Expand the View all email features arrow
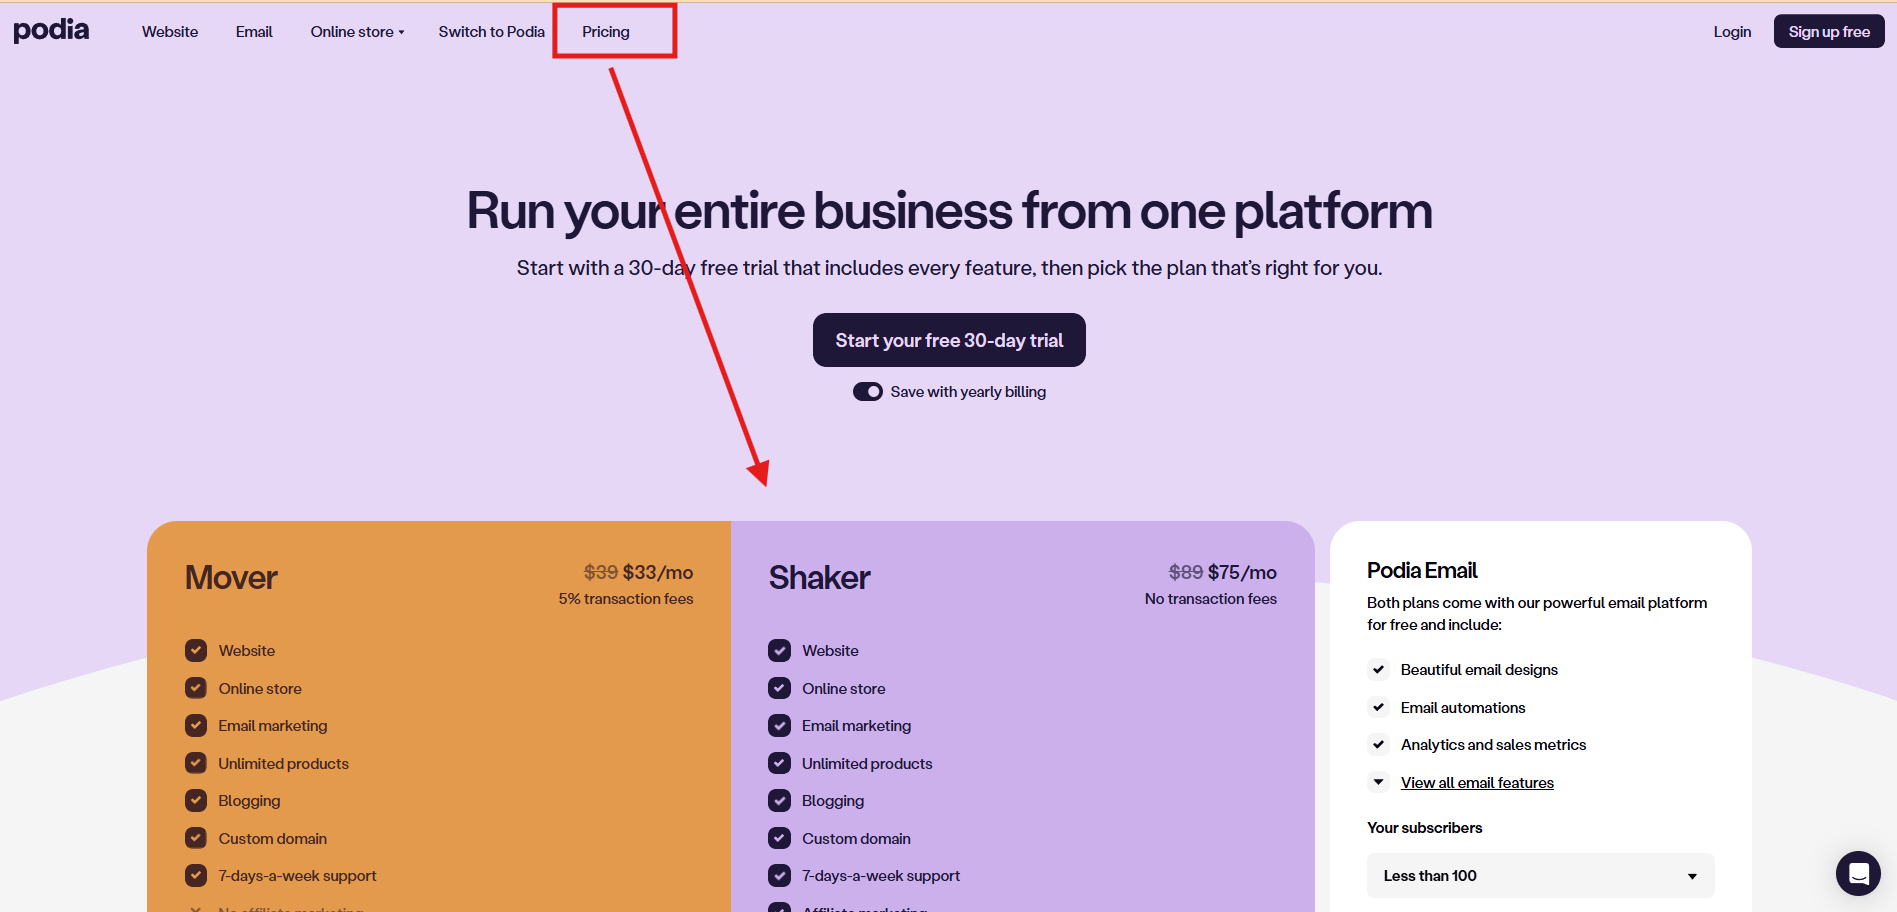Viewport: 1897px width, 912px height. pos(1378,783)
